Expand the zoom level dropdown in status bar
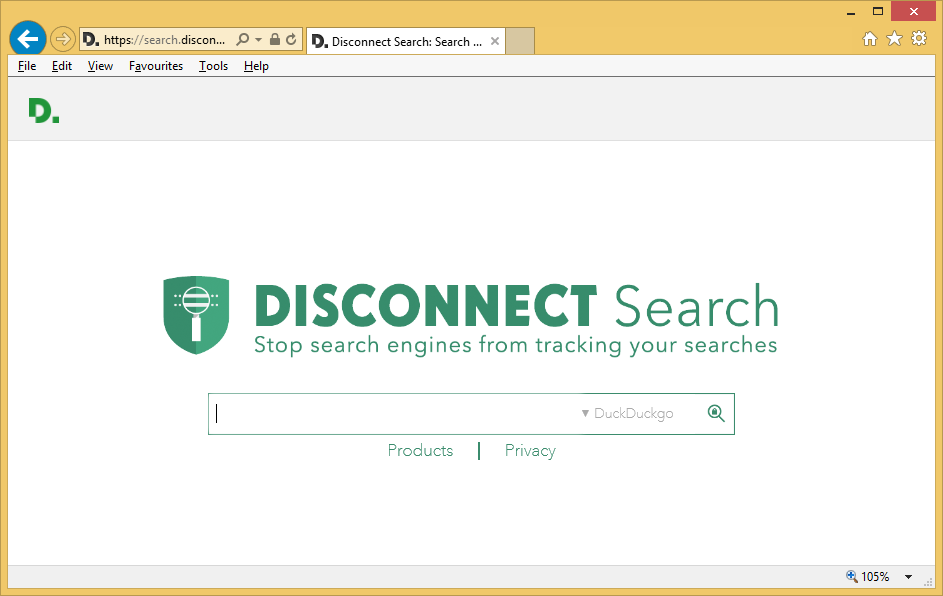Viewport: 943px width, 596px height. [908, 576]
